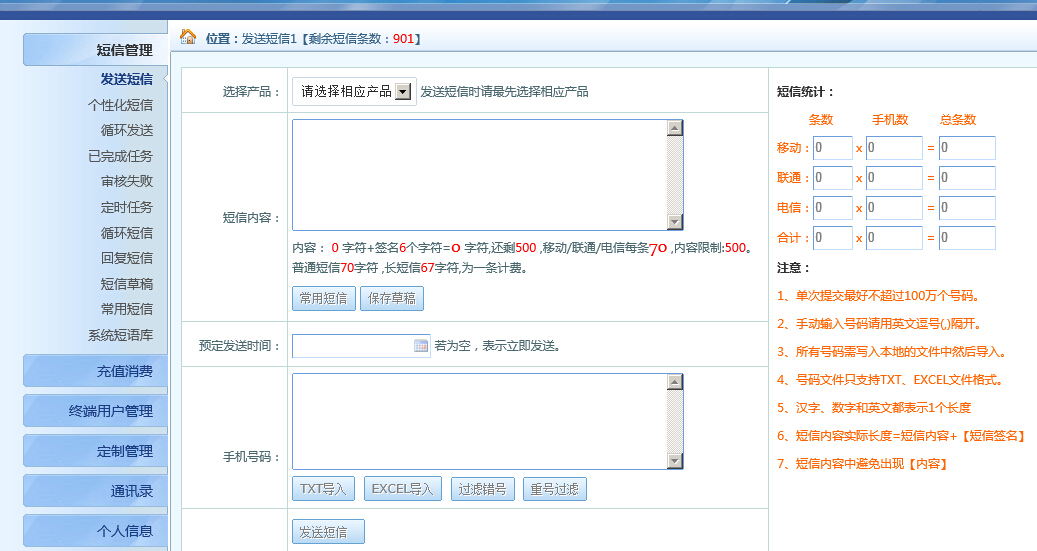This screenshot has height=551, width=1037.
Task: Click the 电信 手机数 field
Action: [893, 208]
